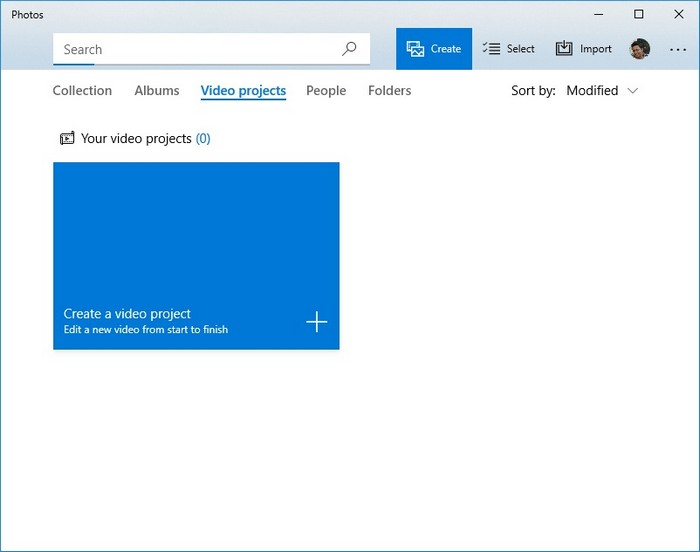Switch to the Collection tab
The height and width of the screenshot is (552, 700).
[82, 91]
